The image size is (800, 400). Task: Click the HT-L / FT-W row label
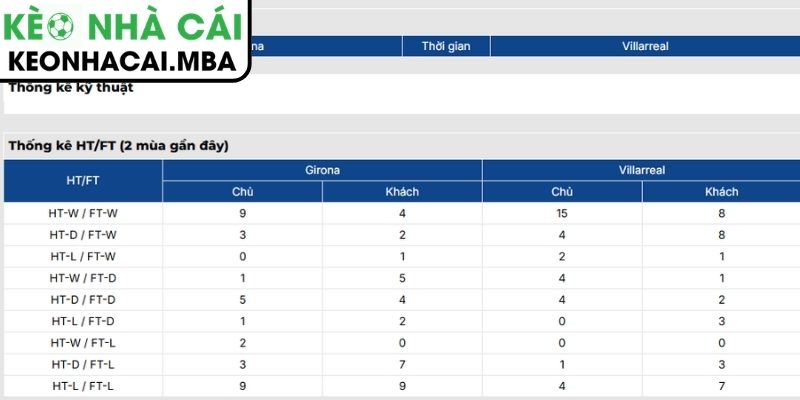click(83, 256)
